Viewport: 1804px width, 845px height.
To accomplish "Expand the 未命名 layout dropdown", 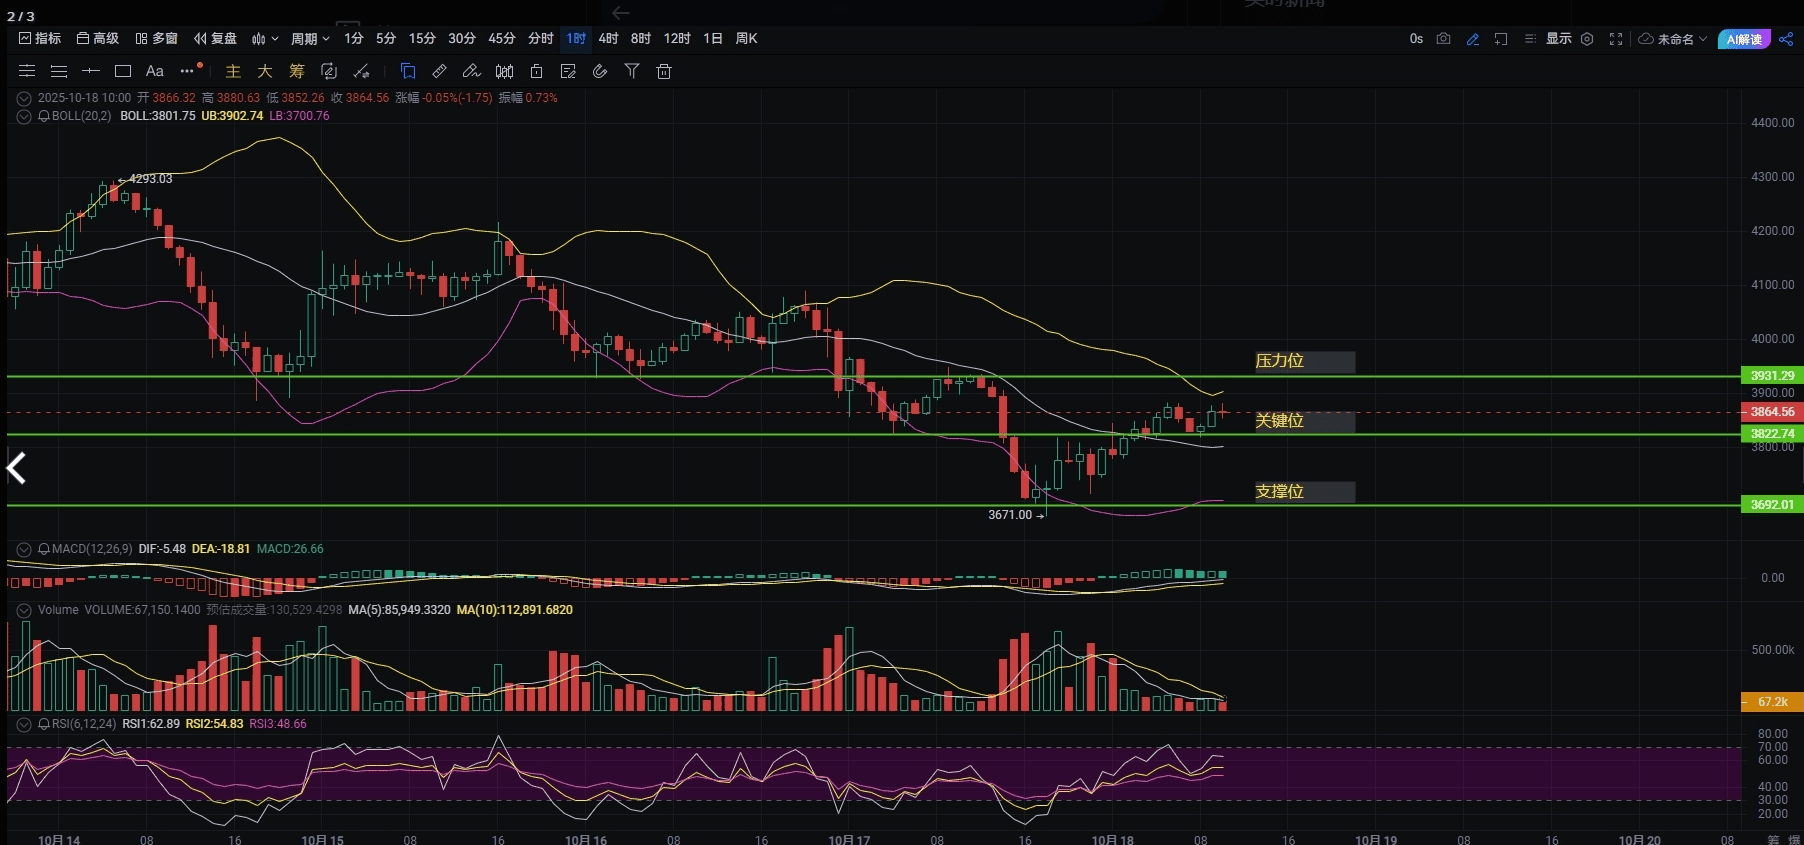I will [1673, 39].
